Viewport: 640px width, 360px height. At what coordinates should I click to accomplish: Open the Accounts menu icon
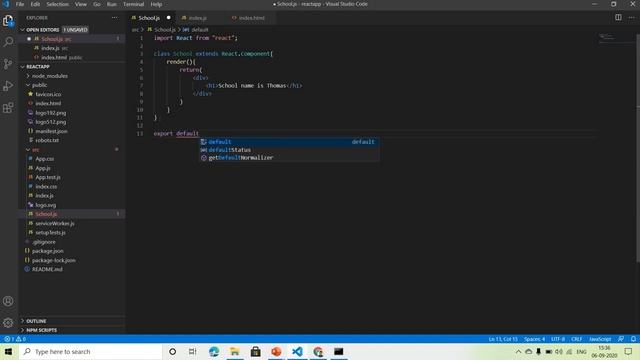pos(8,301)
